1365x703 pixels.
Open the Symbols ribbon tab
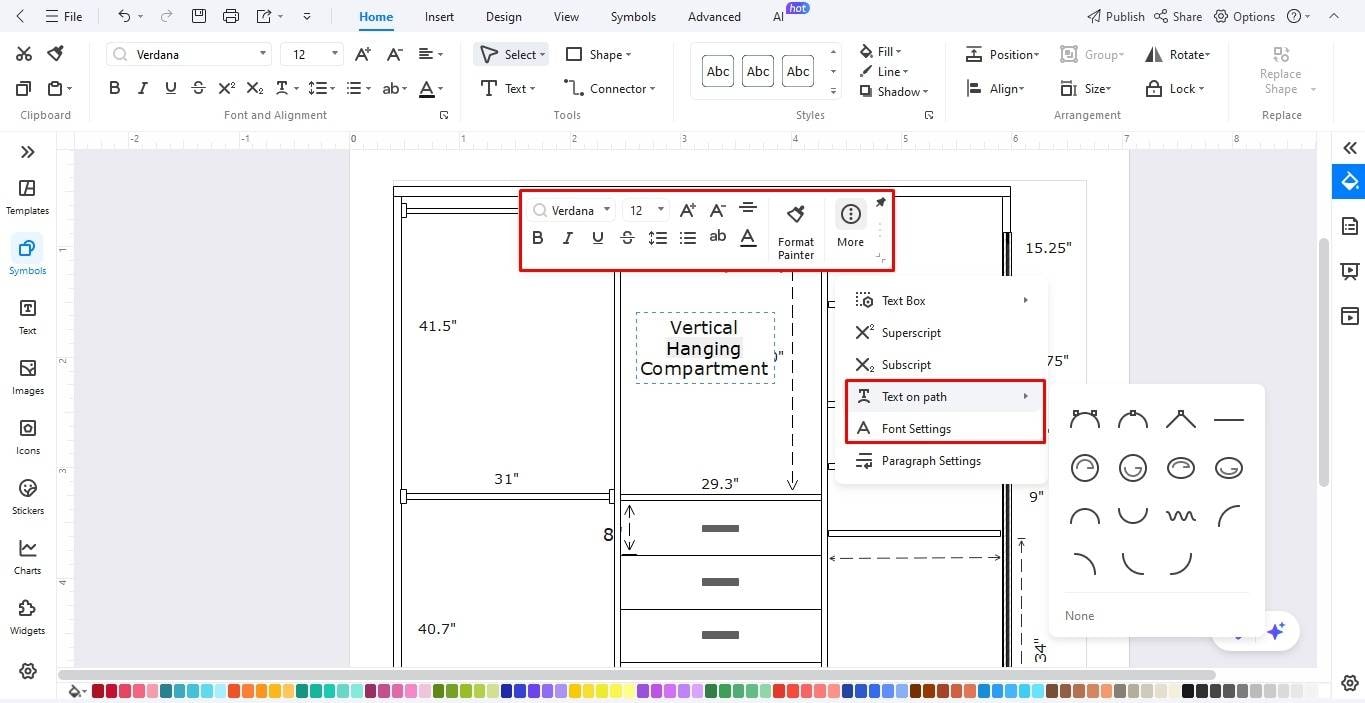[x=633, y=16]
